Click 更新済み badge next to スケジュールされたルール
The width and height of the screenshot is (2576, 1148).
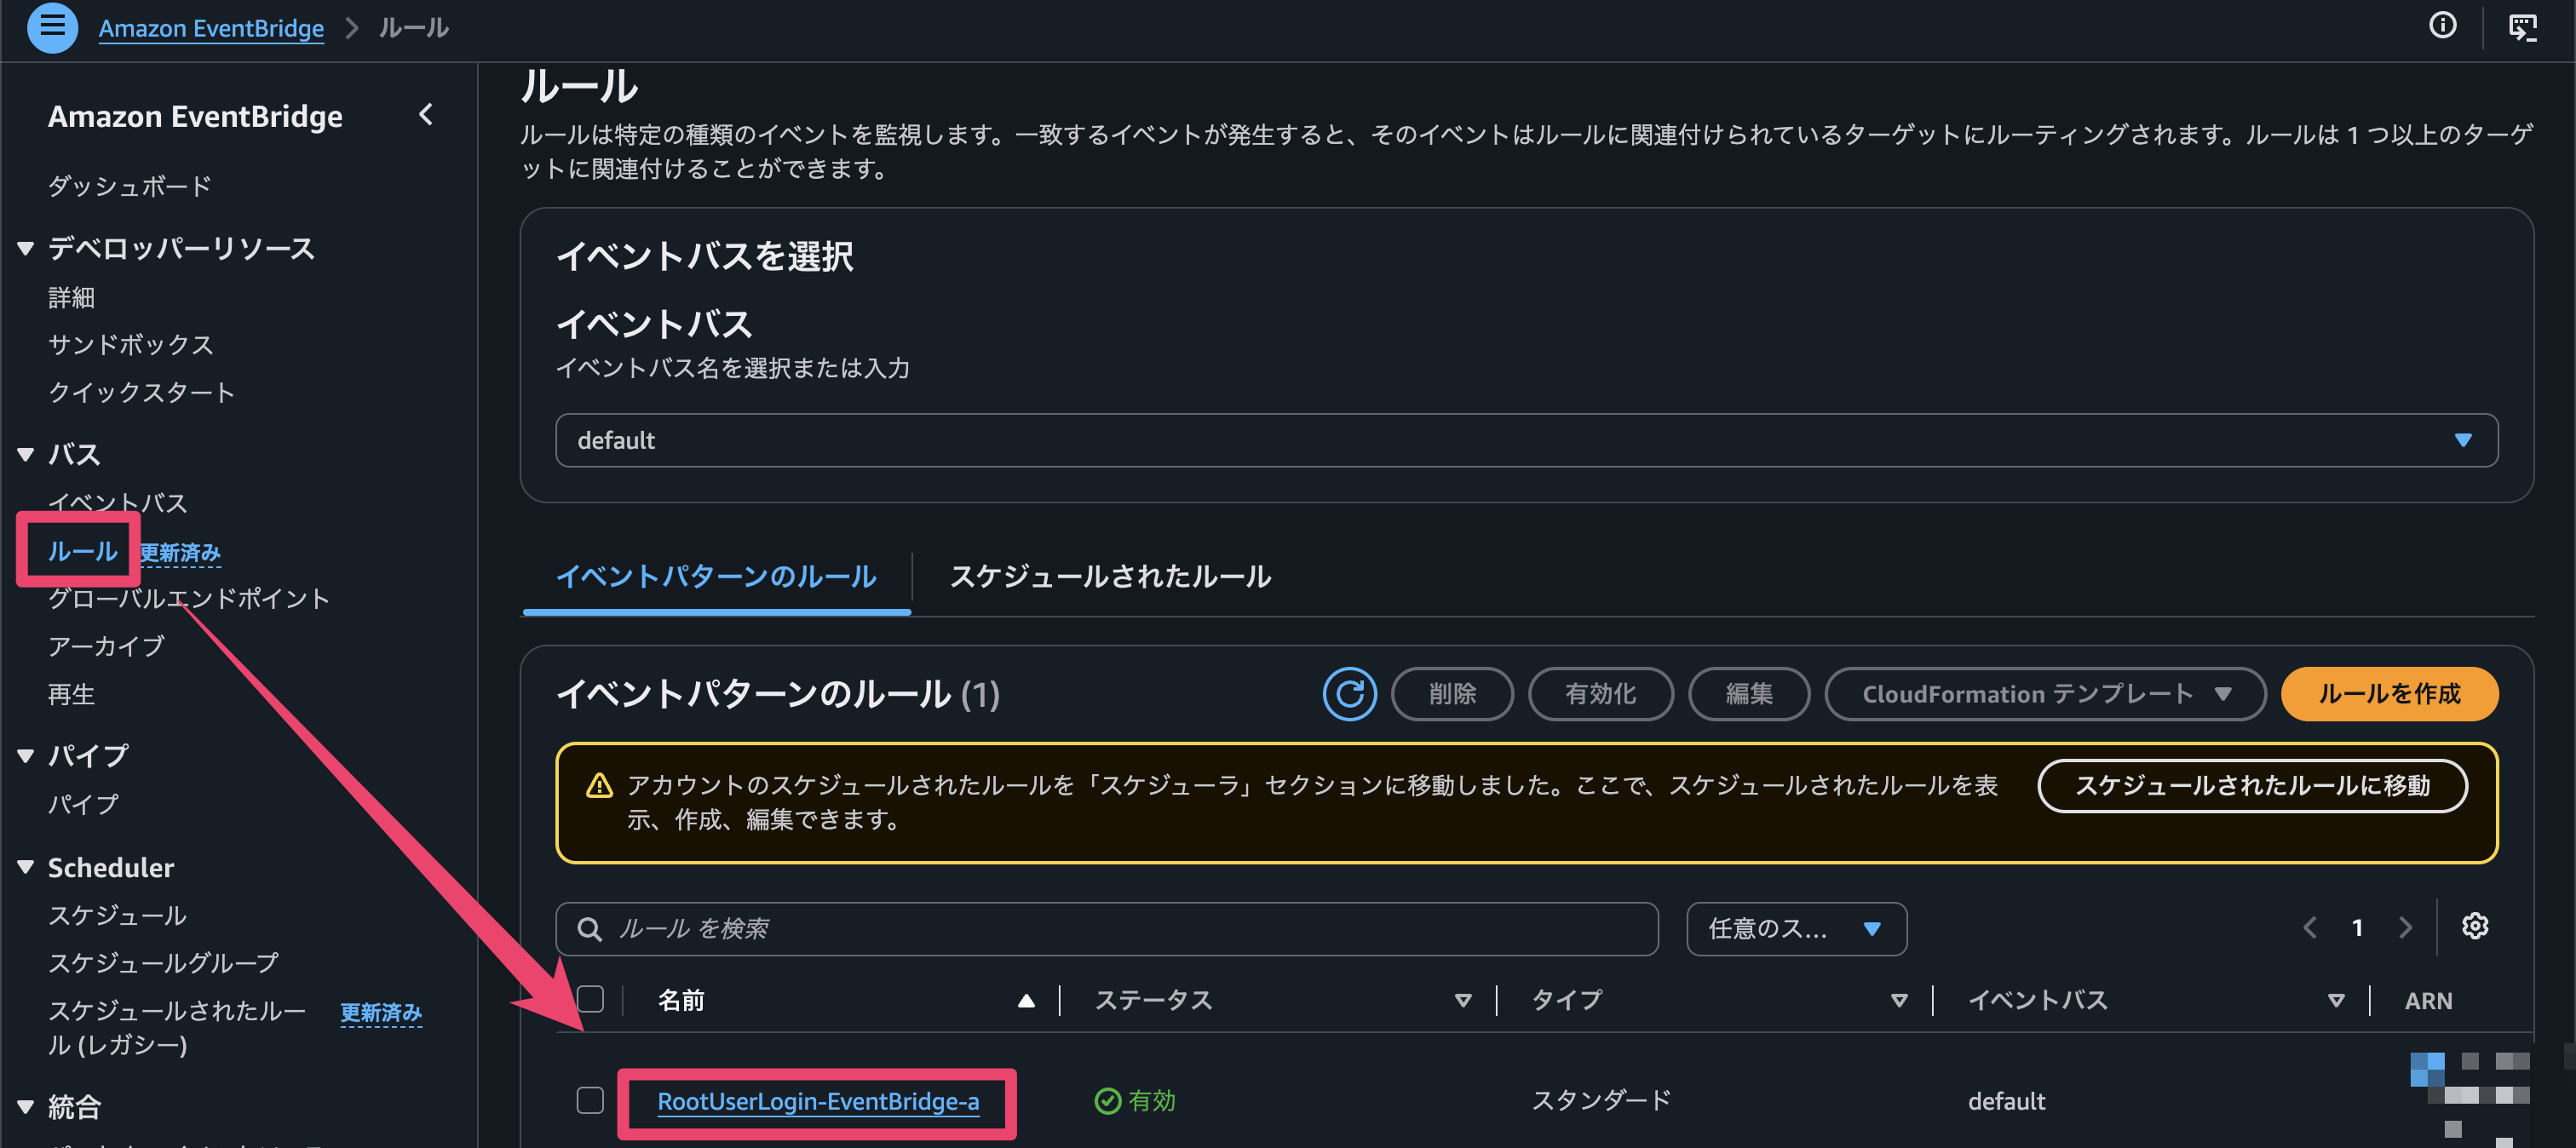(x=381, y=1013)
